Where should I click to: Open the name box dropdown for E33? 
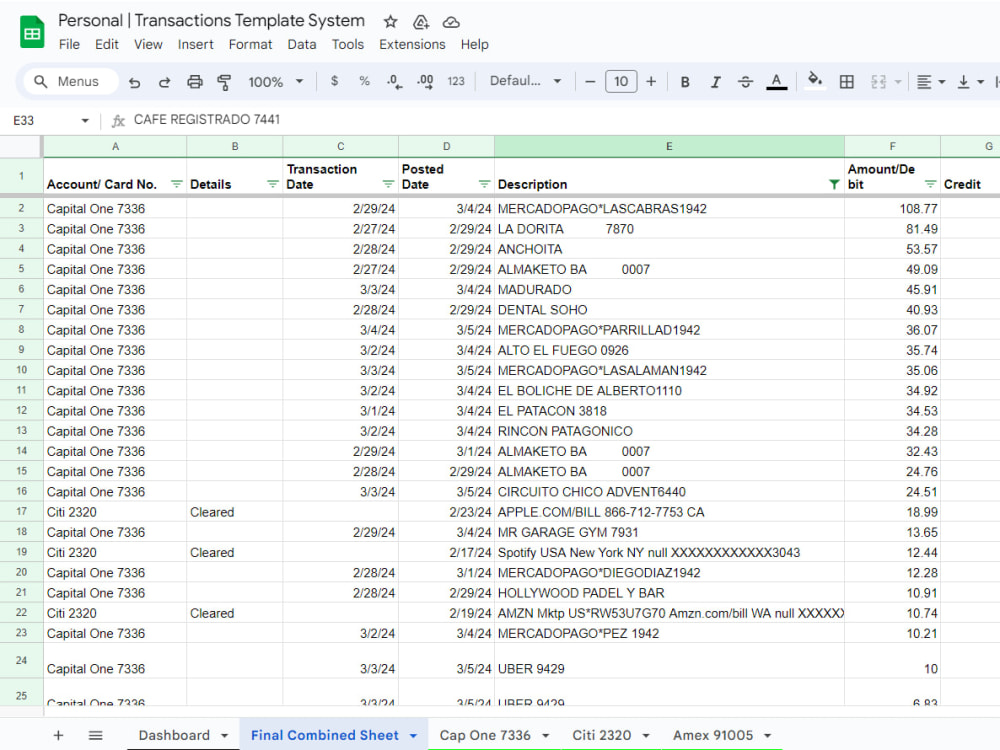tap(84, 121)
